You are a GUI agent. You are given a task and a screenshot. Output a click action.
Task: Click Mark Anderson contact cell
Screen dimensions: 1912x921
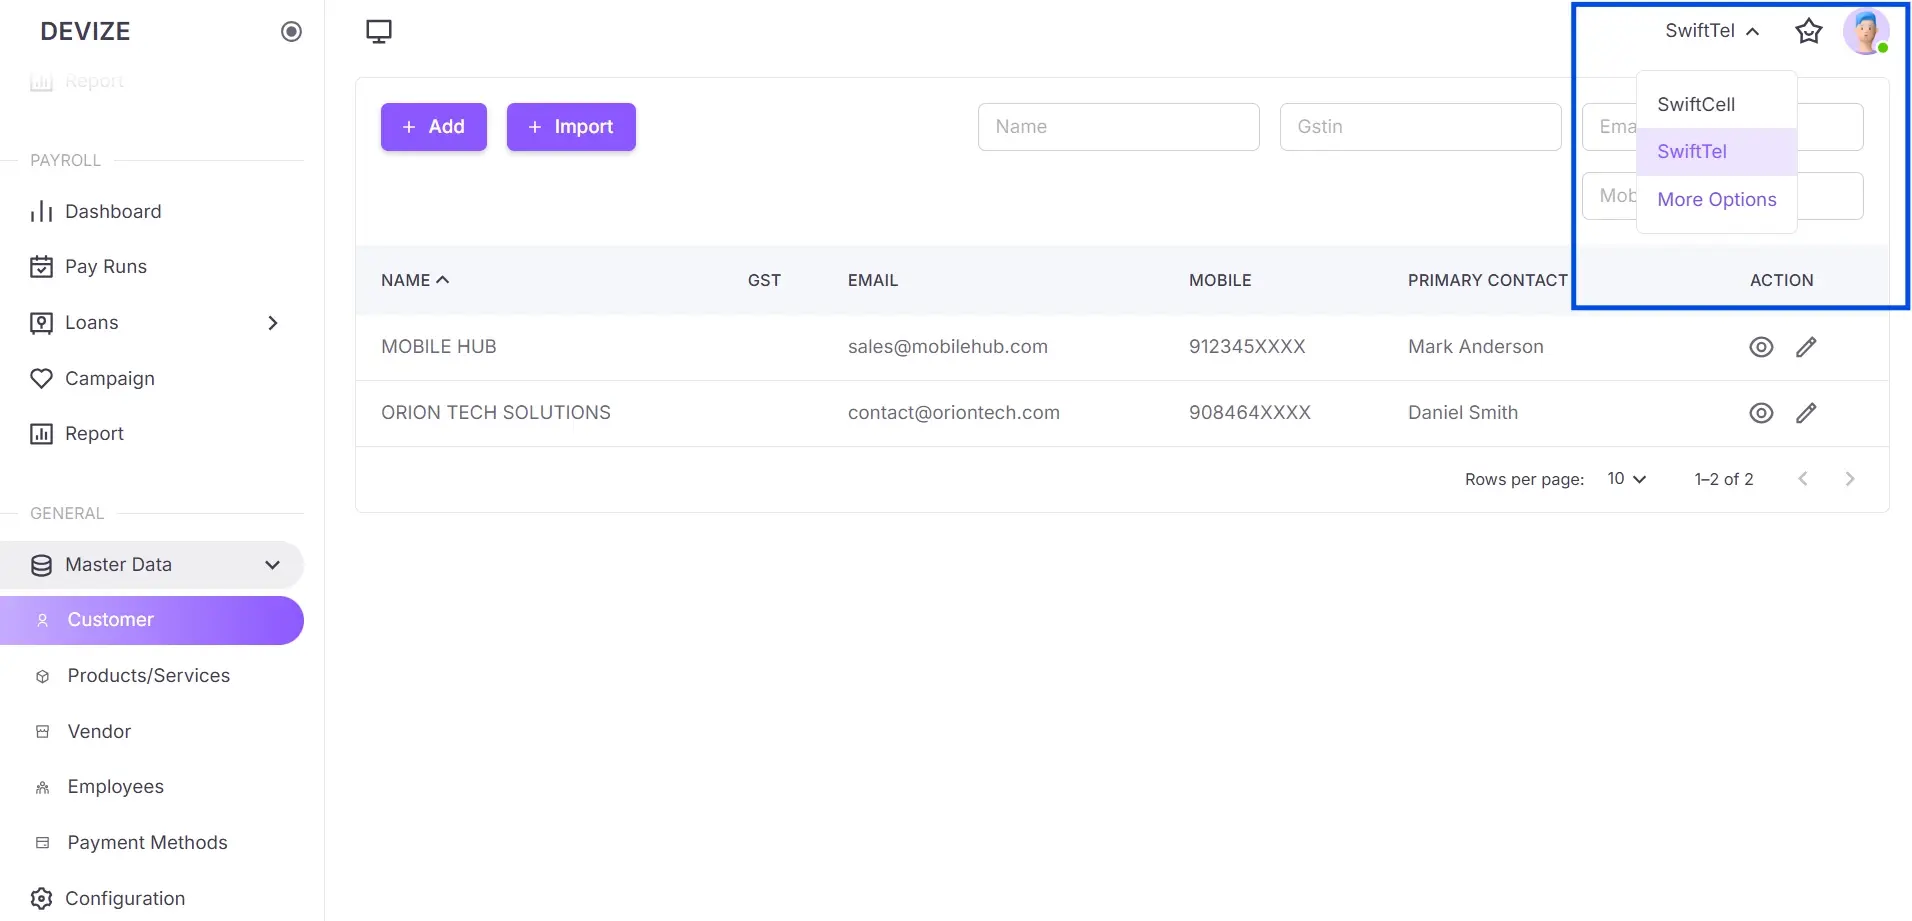1476,347
